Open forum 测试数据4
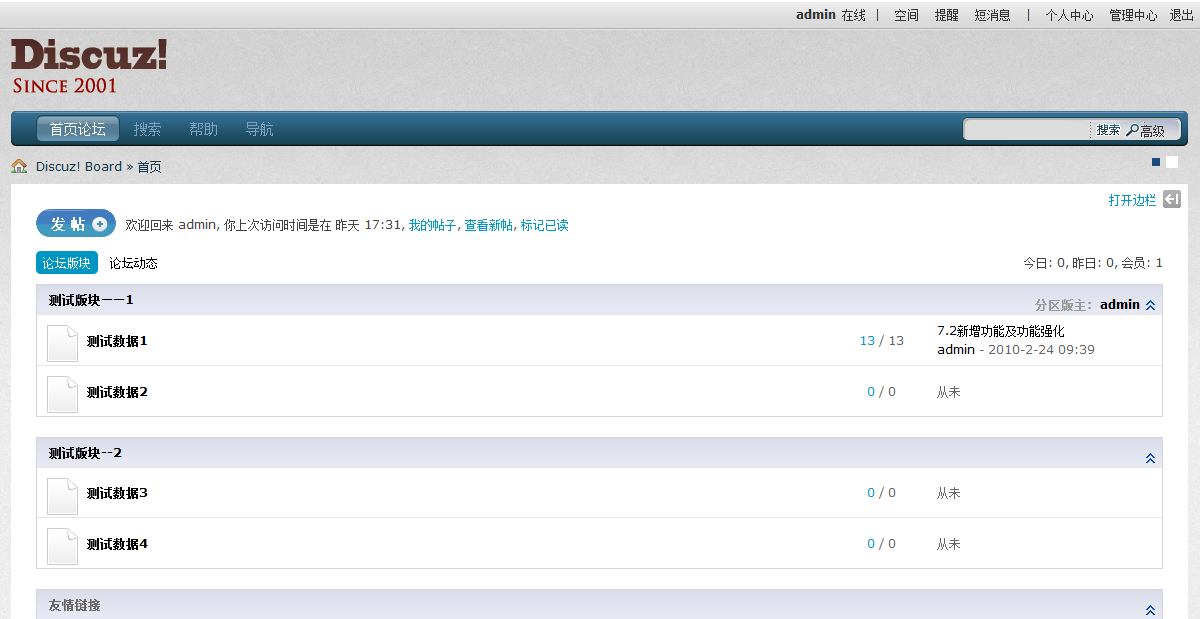This screenshot has width=1200, height=619. (x=117, y=544)
